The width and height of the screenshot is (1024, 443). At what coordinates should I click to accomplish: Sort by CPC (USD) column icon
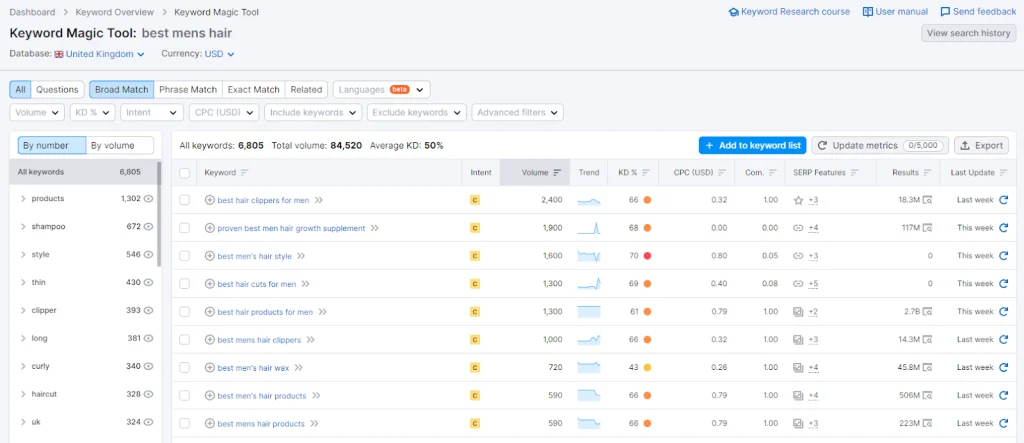click(722, 172)
